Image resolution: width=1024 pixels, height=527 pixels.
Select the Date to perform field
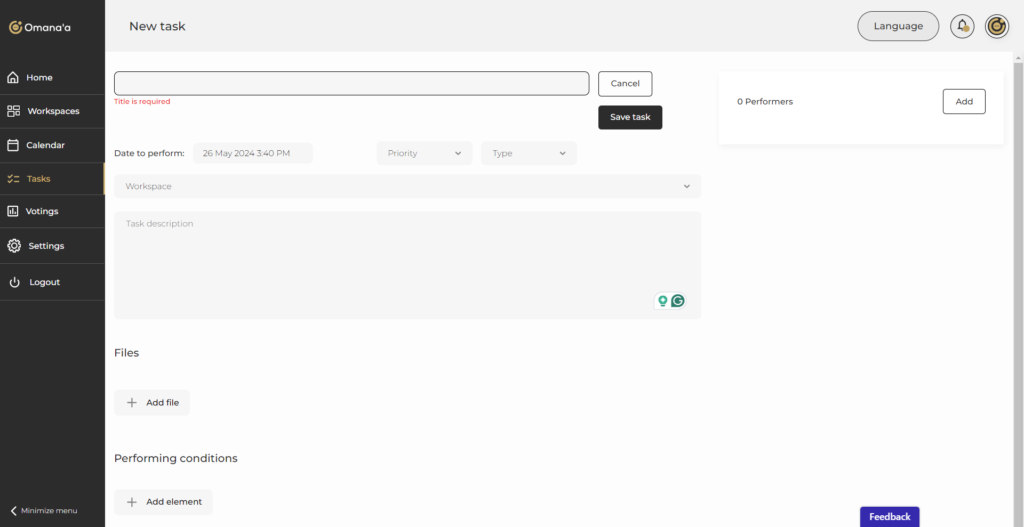pos(252,153)
